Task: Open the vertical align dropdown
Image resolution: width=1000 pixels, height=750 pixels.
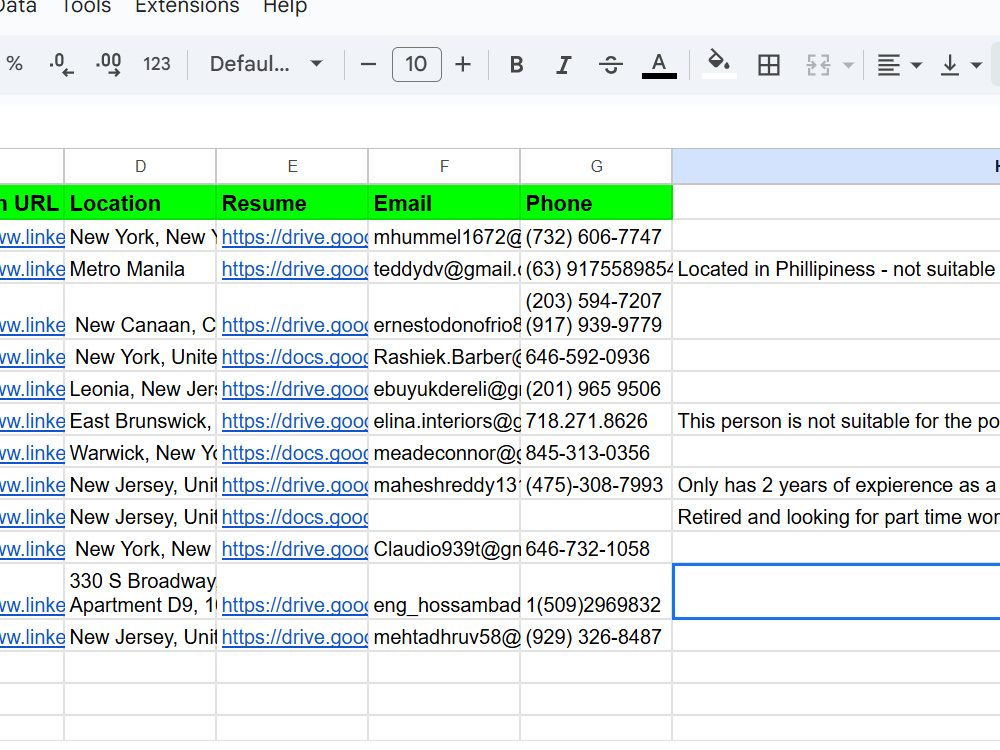Action: [x=961, y=64]
